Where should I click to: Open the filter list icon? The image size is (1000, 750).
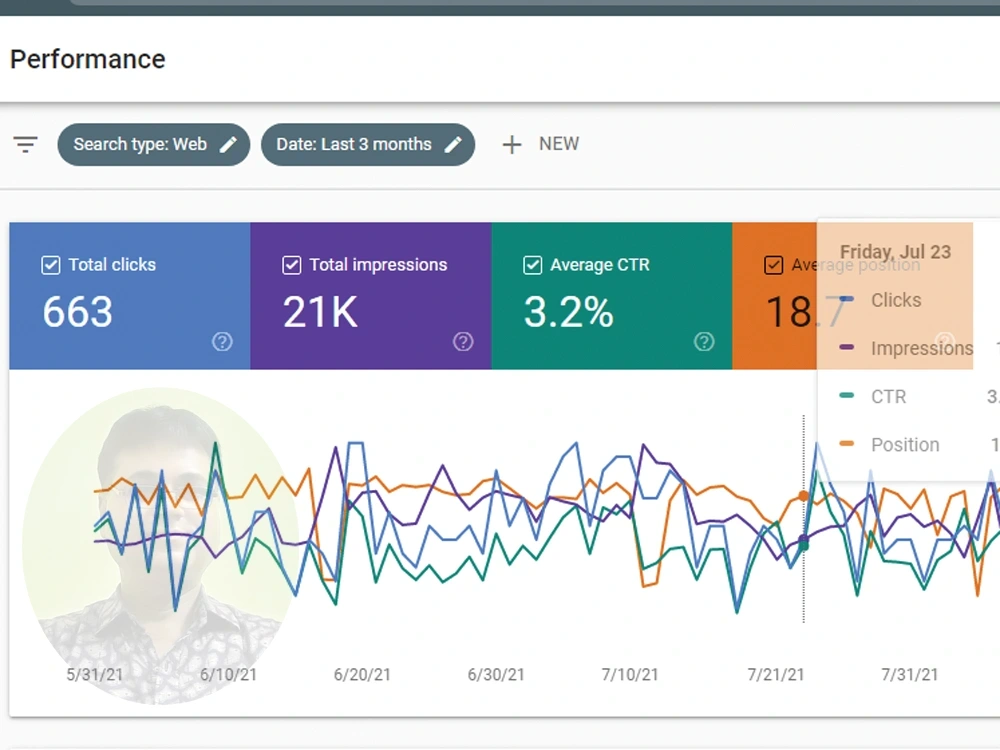pos(26,145)
